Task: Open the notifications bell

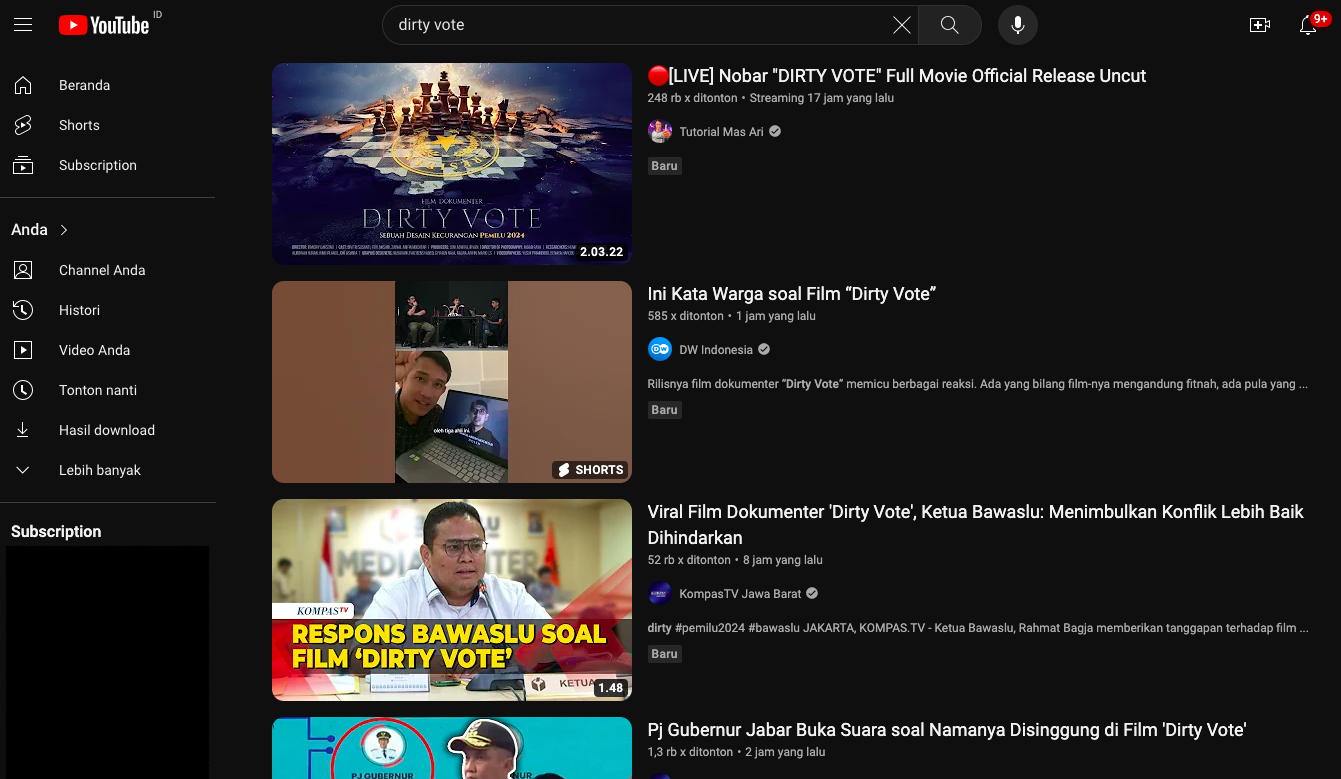Action: (x=1308, y=25)
